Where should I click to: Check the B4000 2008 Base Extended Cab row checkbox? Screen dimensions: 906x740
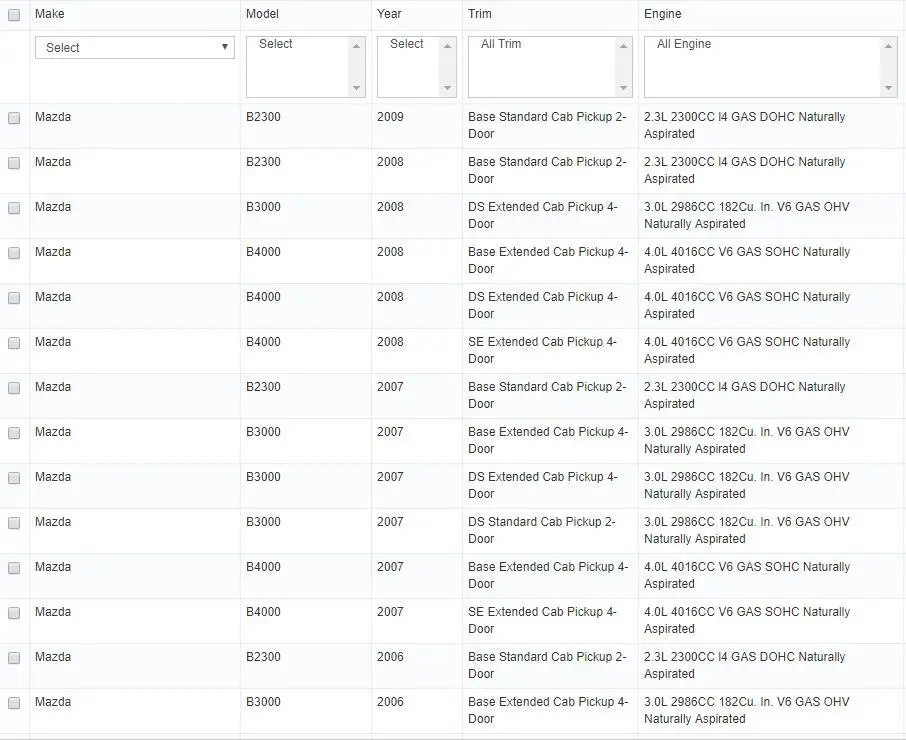(x=14, y=253)
